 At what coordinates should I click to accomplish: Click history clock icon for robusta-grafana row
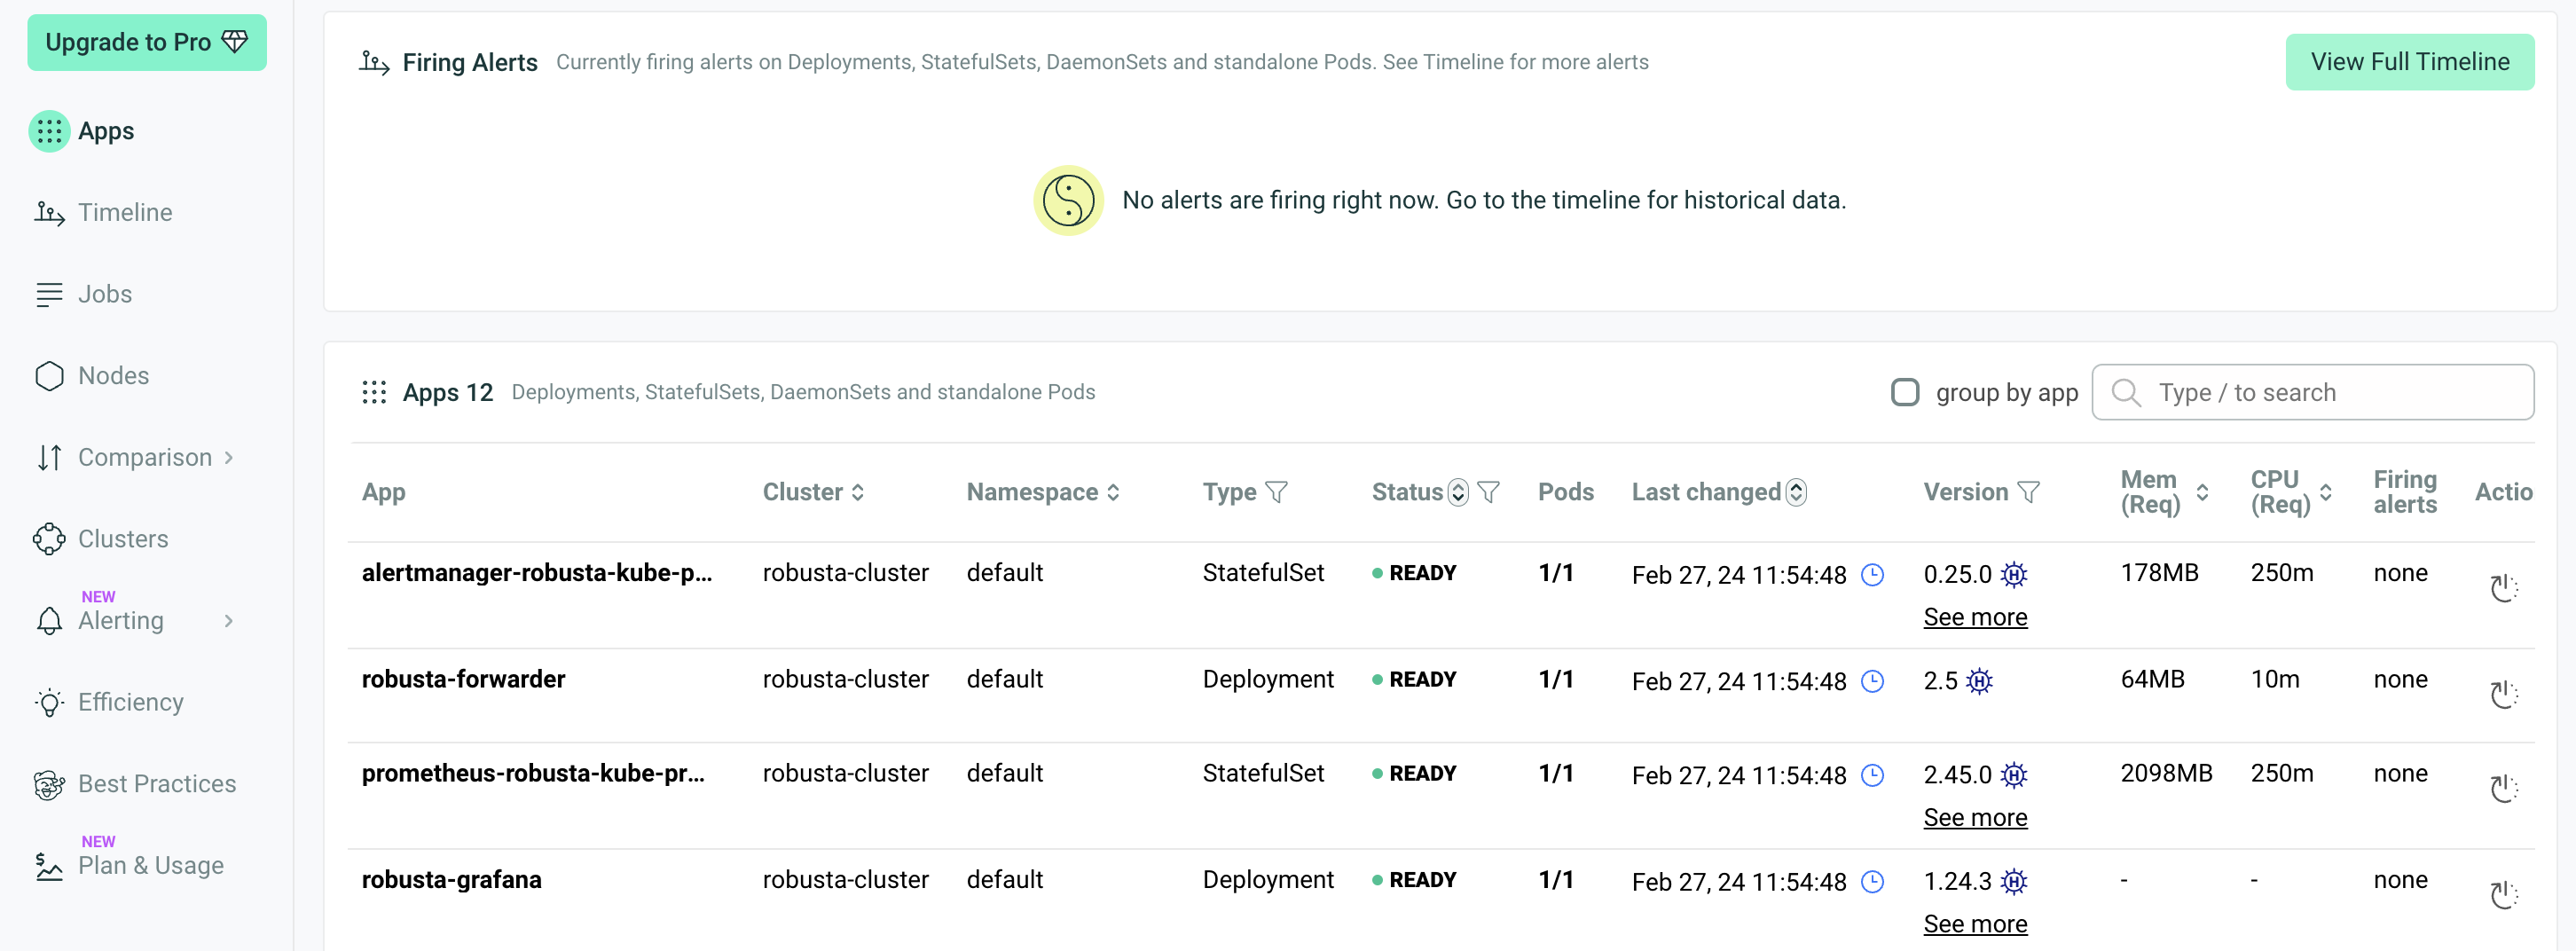coord(1872,882)
